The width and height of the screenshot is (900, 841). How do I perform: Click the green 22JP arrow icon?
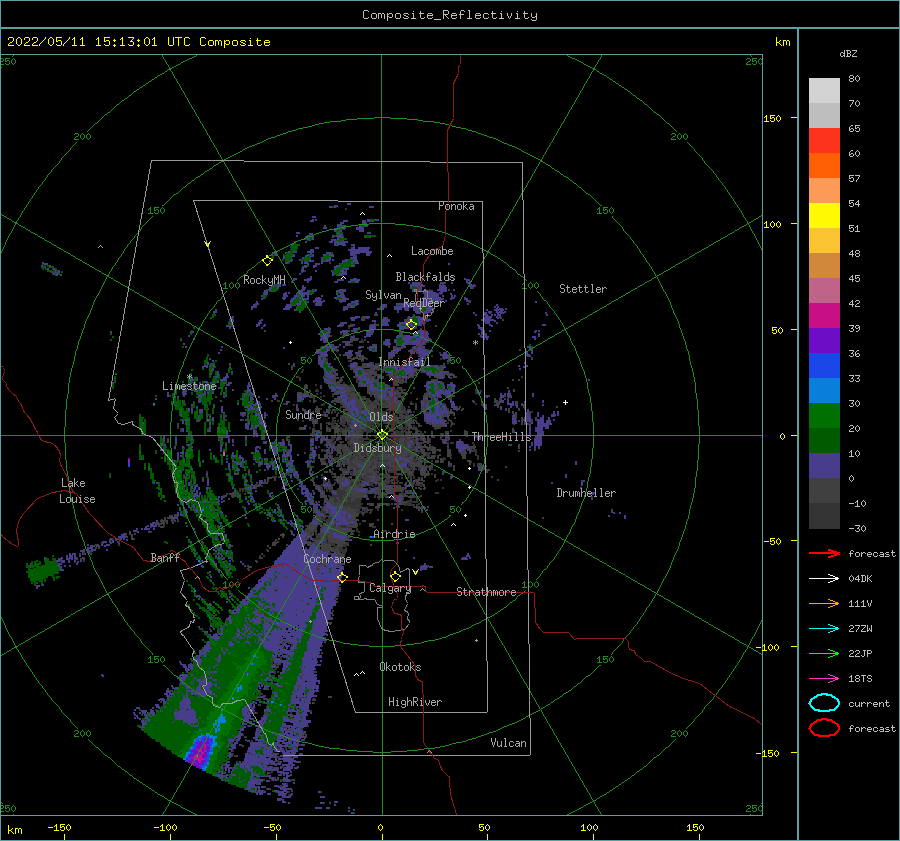[824, 653]
